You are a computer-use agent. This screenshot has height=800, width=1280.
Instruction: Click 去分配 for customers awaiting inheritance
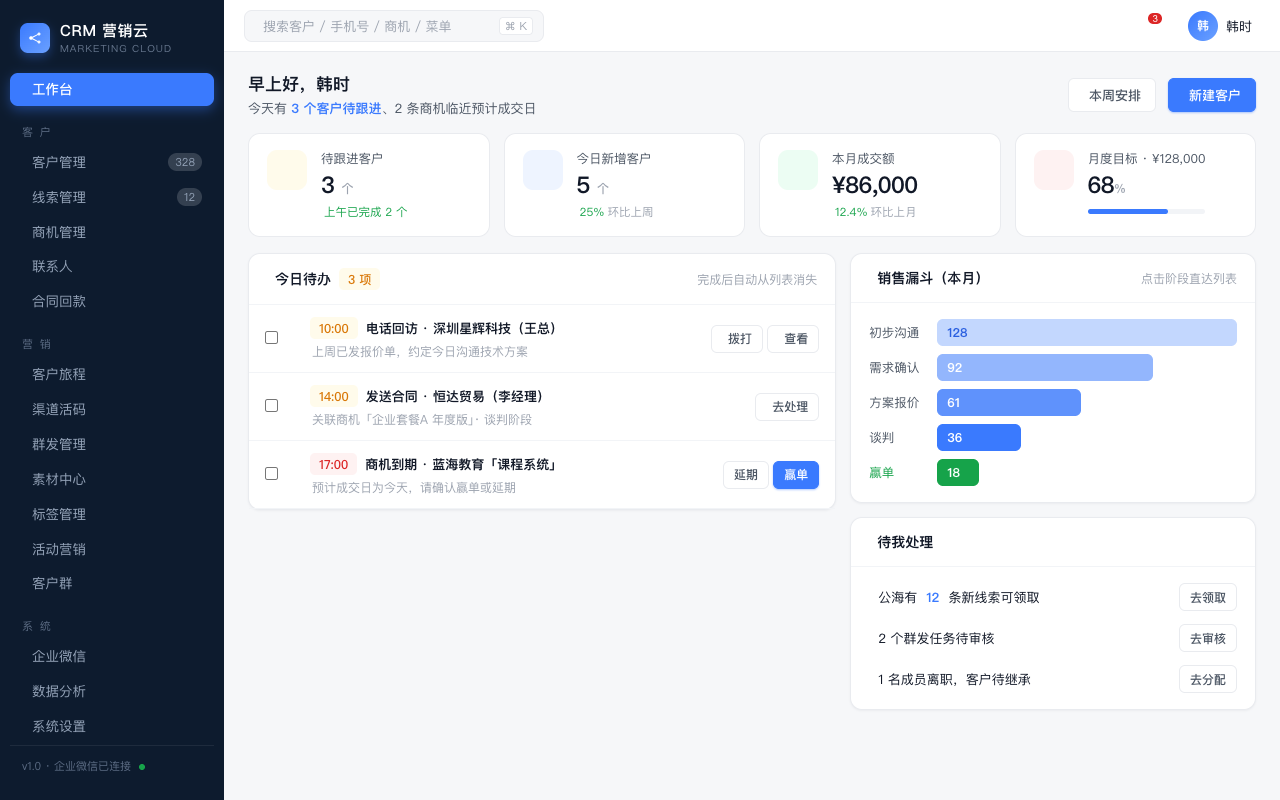(1208, 679)
